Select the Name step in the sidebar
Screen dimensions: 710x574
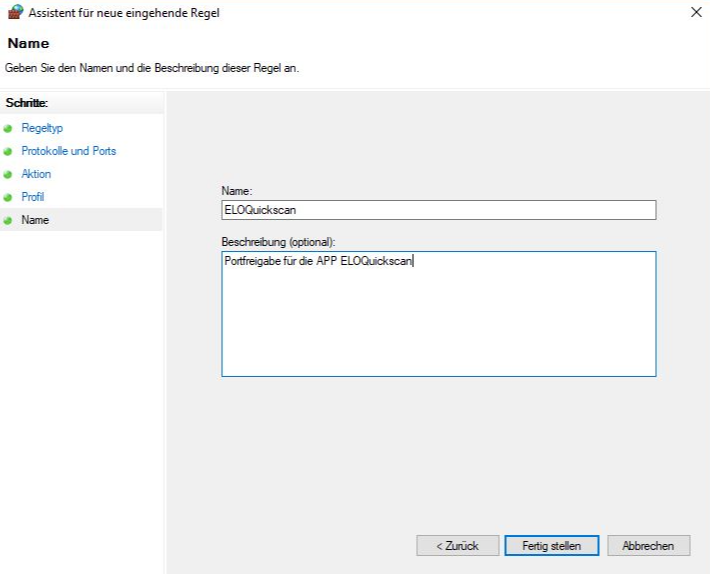tap(35, 220)
